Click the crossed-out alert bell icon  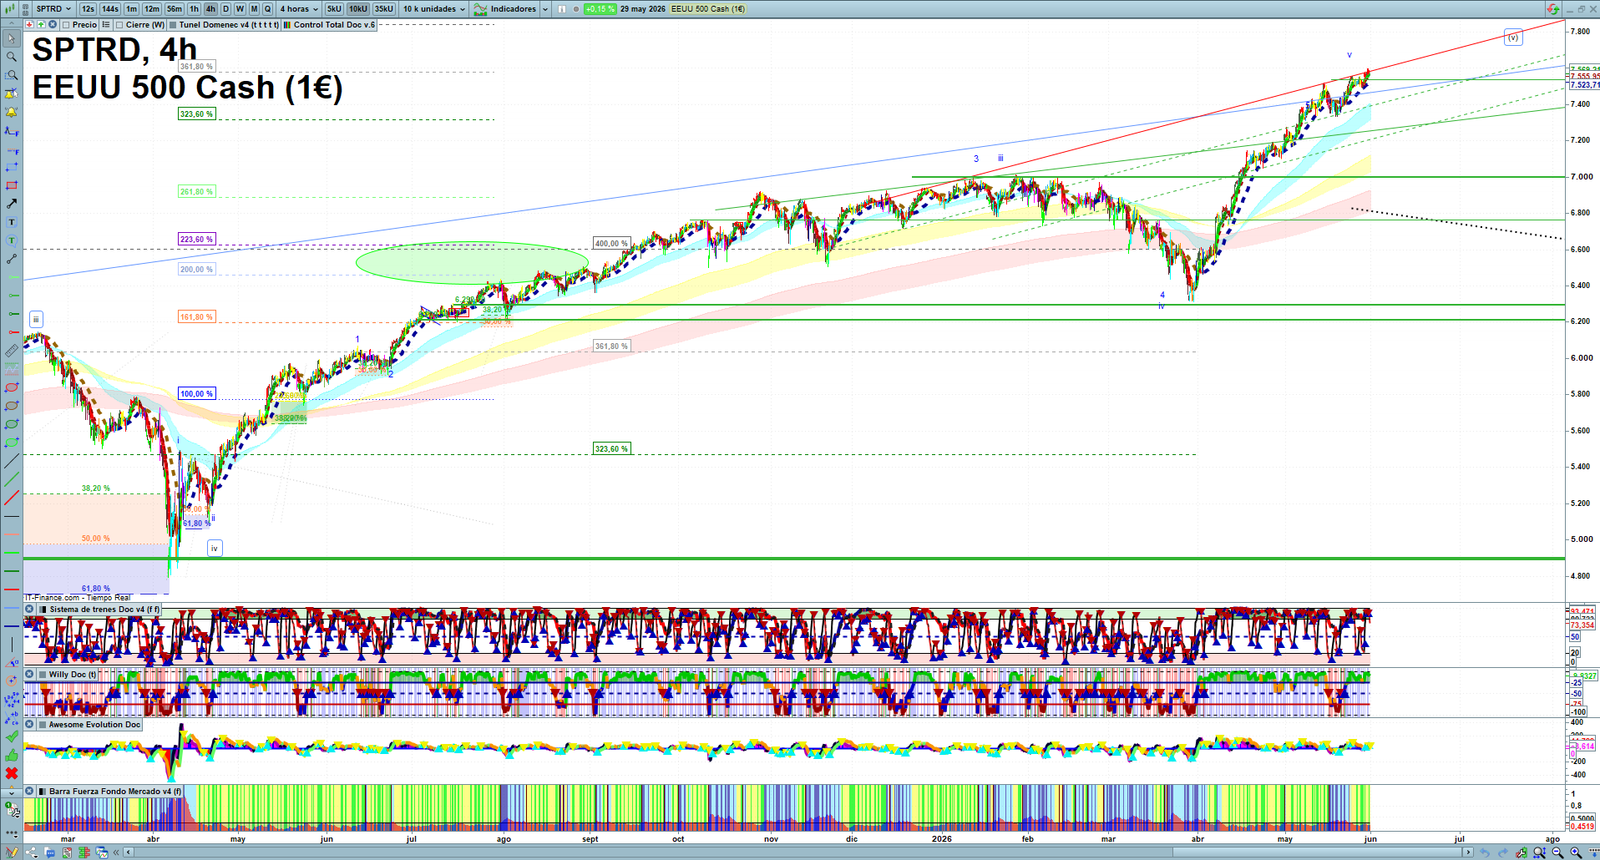pyautogui.click(x=12, y=94)
